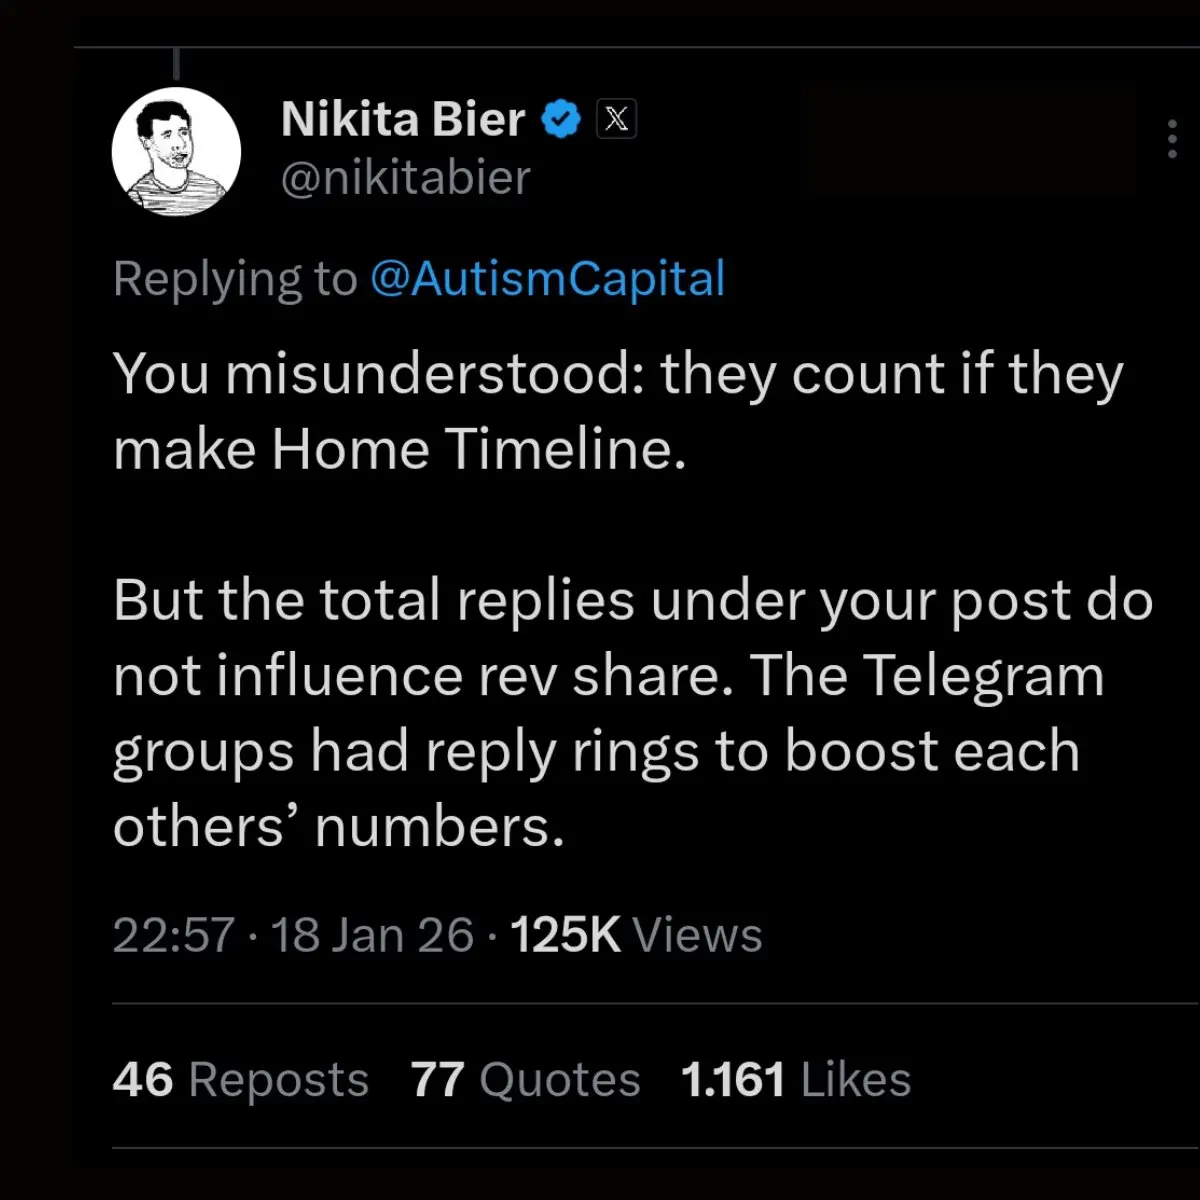Click the 'Replying to' label
Viewport: 1200px width, 1200px height.
(235, 279)
